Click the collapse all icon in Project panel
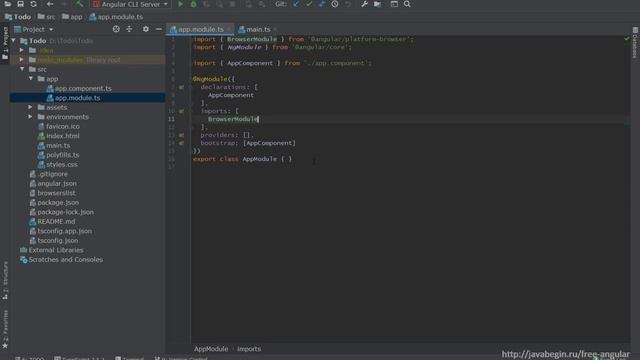The height and width of the screenshot is (360, 640). pos(129,29)
